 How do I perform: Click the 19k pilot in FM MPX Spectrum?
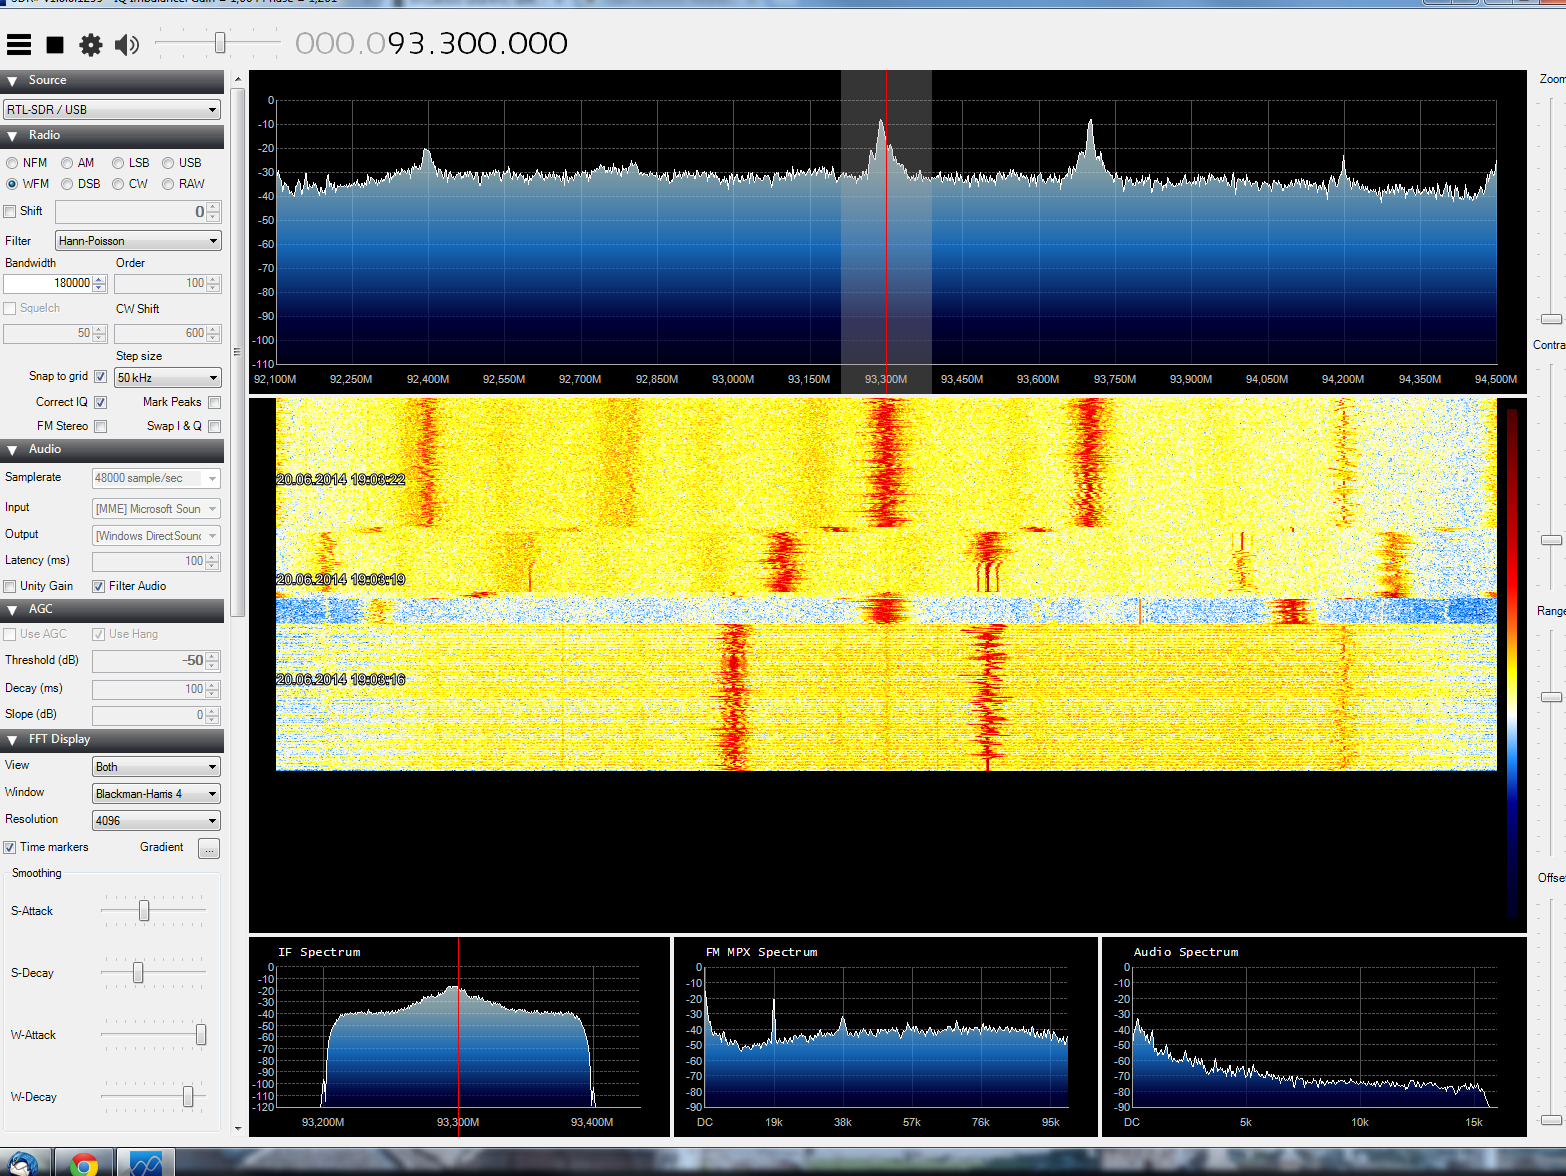[x=773, y=1020]
